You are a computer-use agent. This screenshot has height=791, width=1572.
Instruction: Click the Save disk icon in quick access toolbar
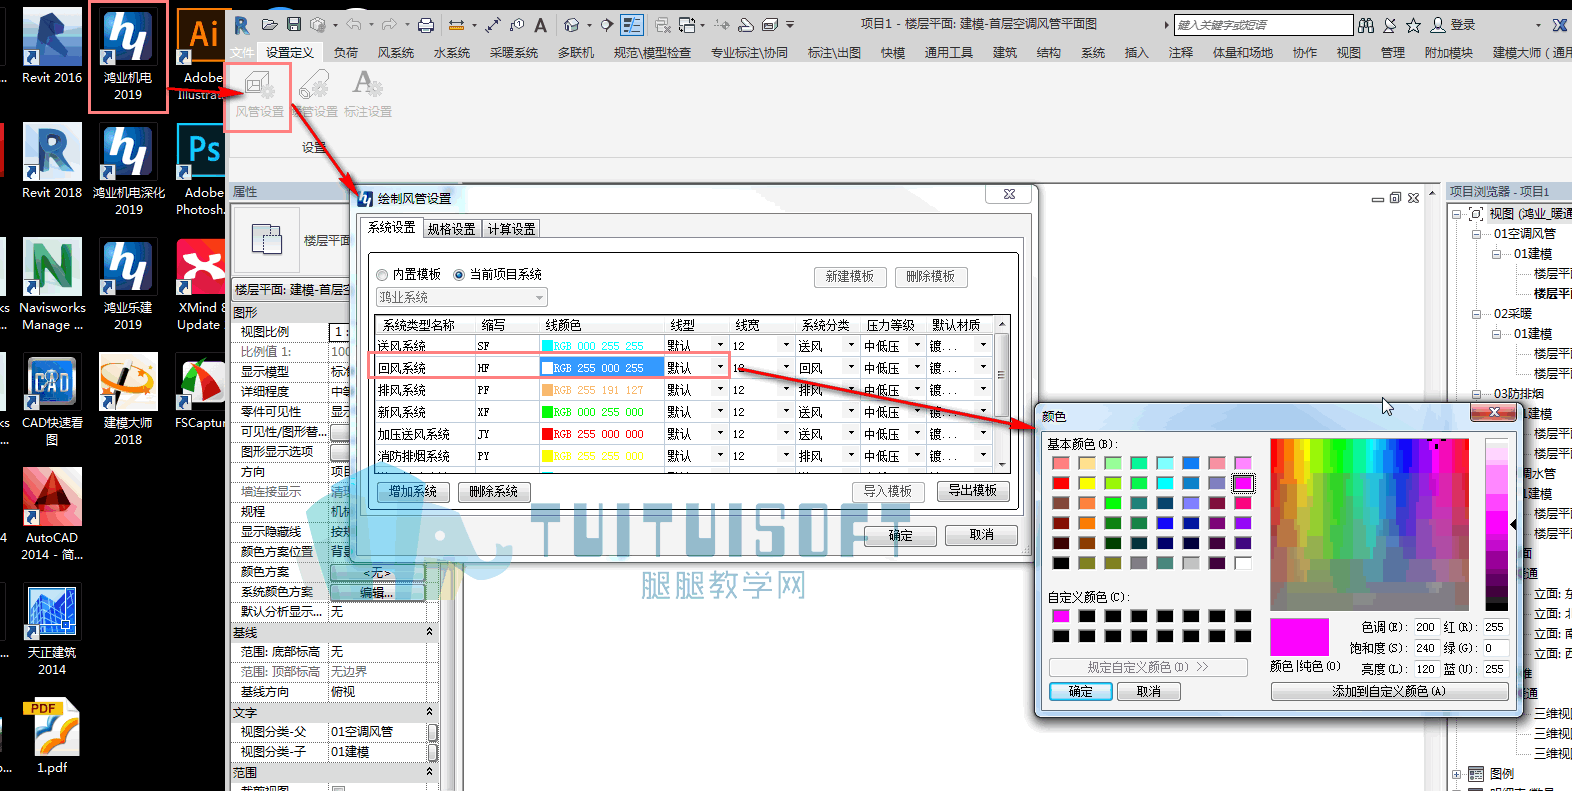(294, 24)
